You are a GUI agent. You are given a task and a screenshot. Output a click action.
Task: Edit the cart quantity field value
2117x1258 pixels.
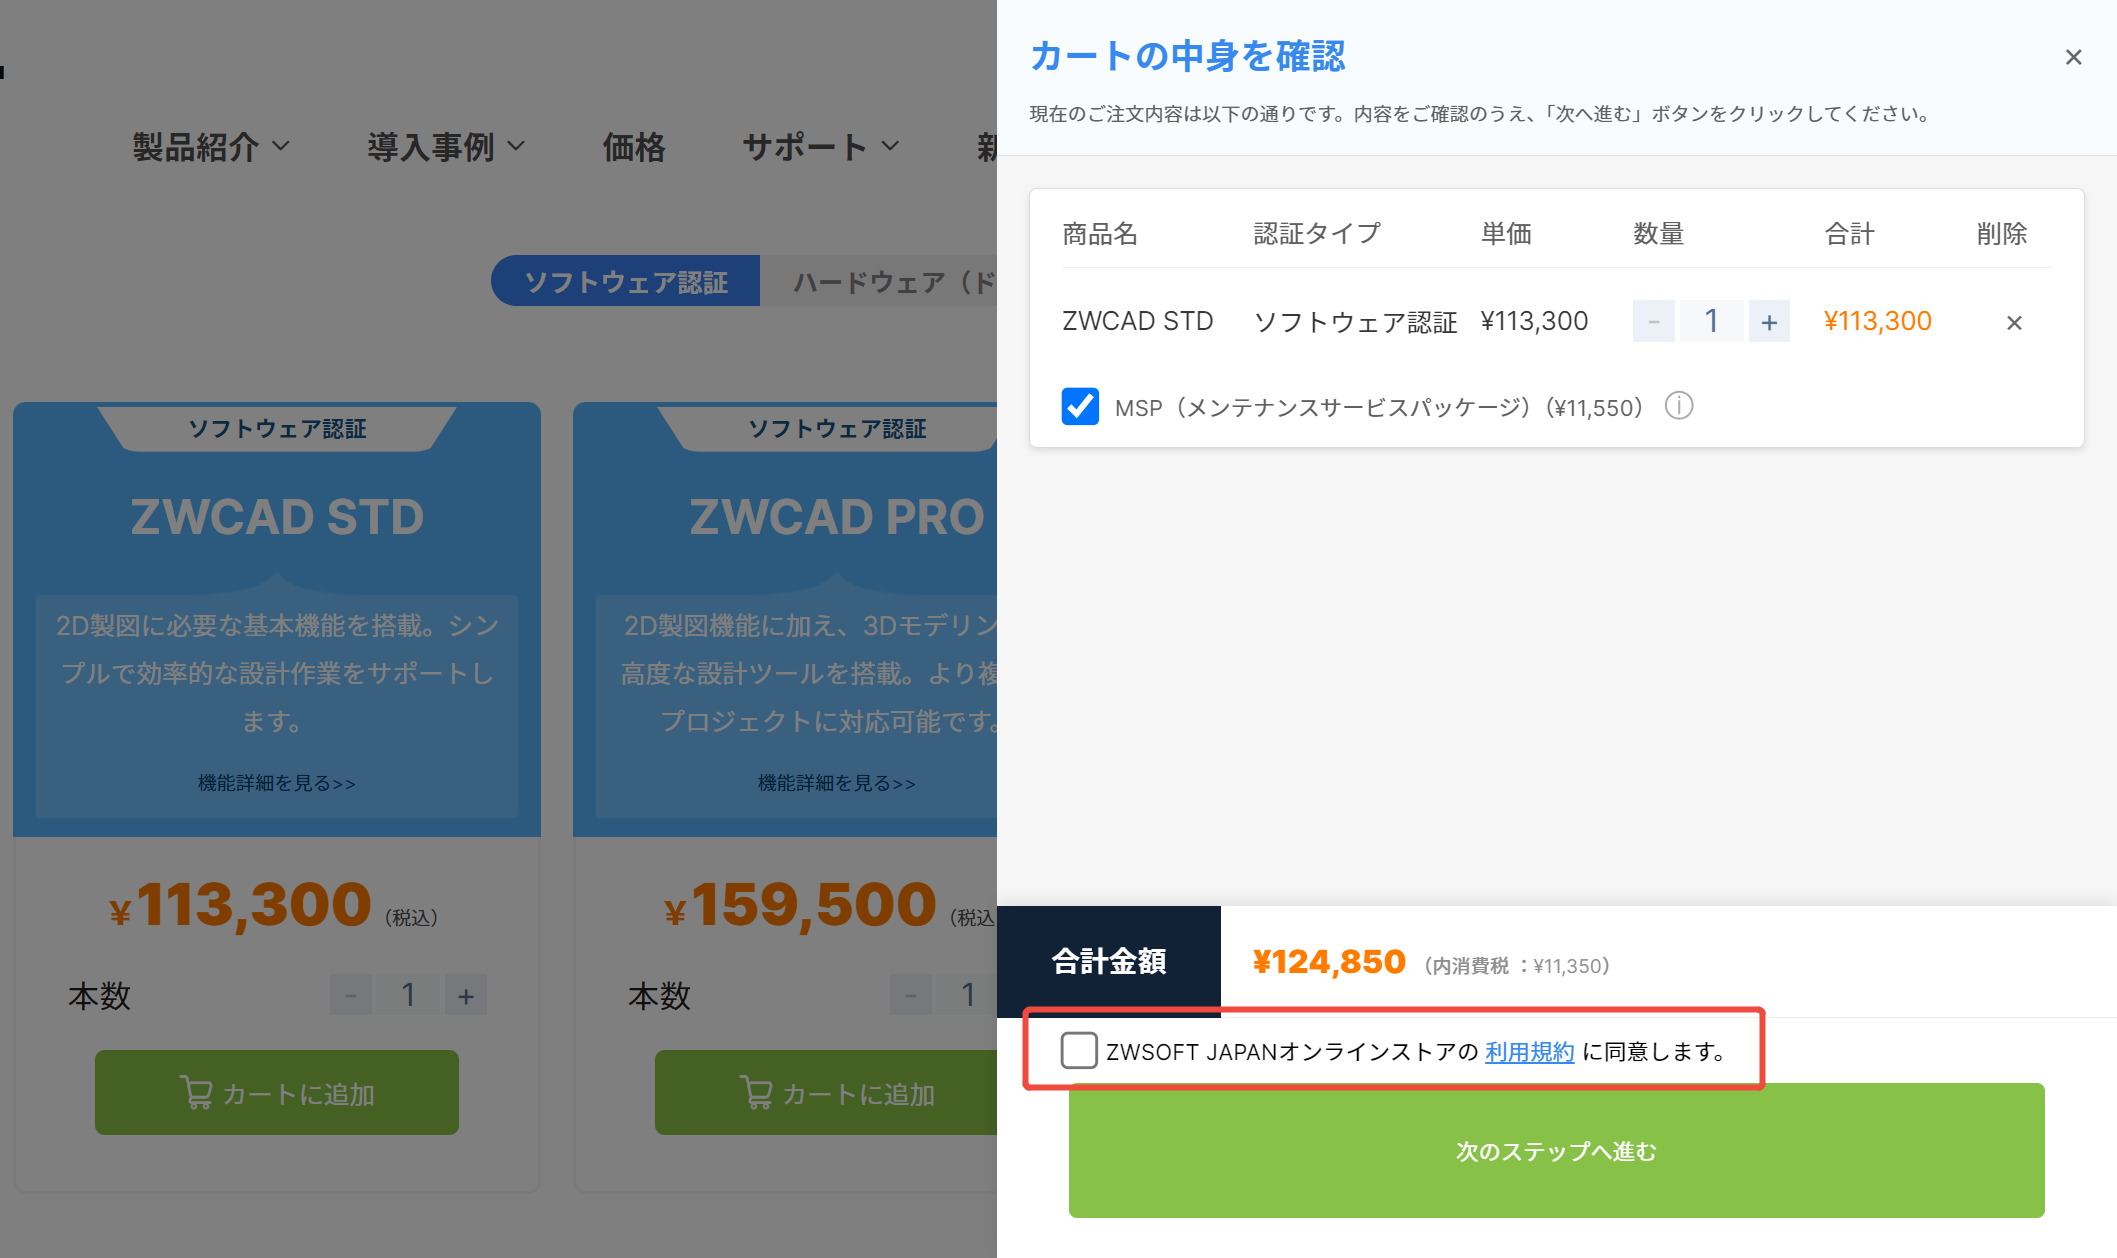[x=1711, y=321]
